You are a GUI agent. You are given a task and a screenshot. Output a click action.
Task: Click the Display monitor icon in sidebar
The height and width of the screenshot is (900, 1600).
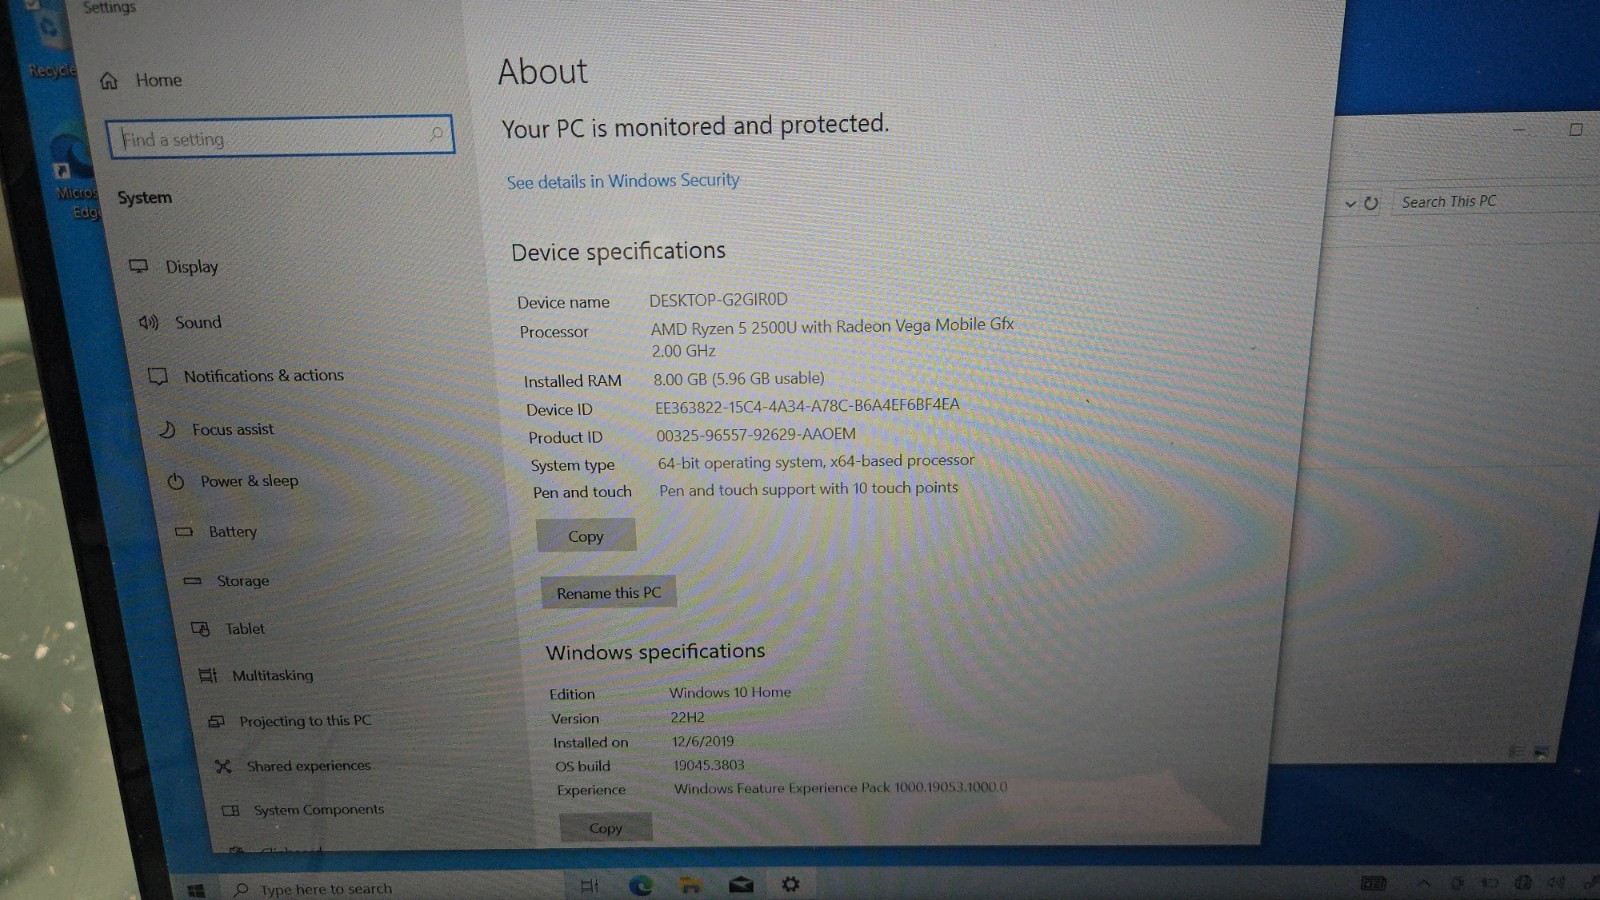138,266
